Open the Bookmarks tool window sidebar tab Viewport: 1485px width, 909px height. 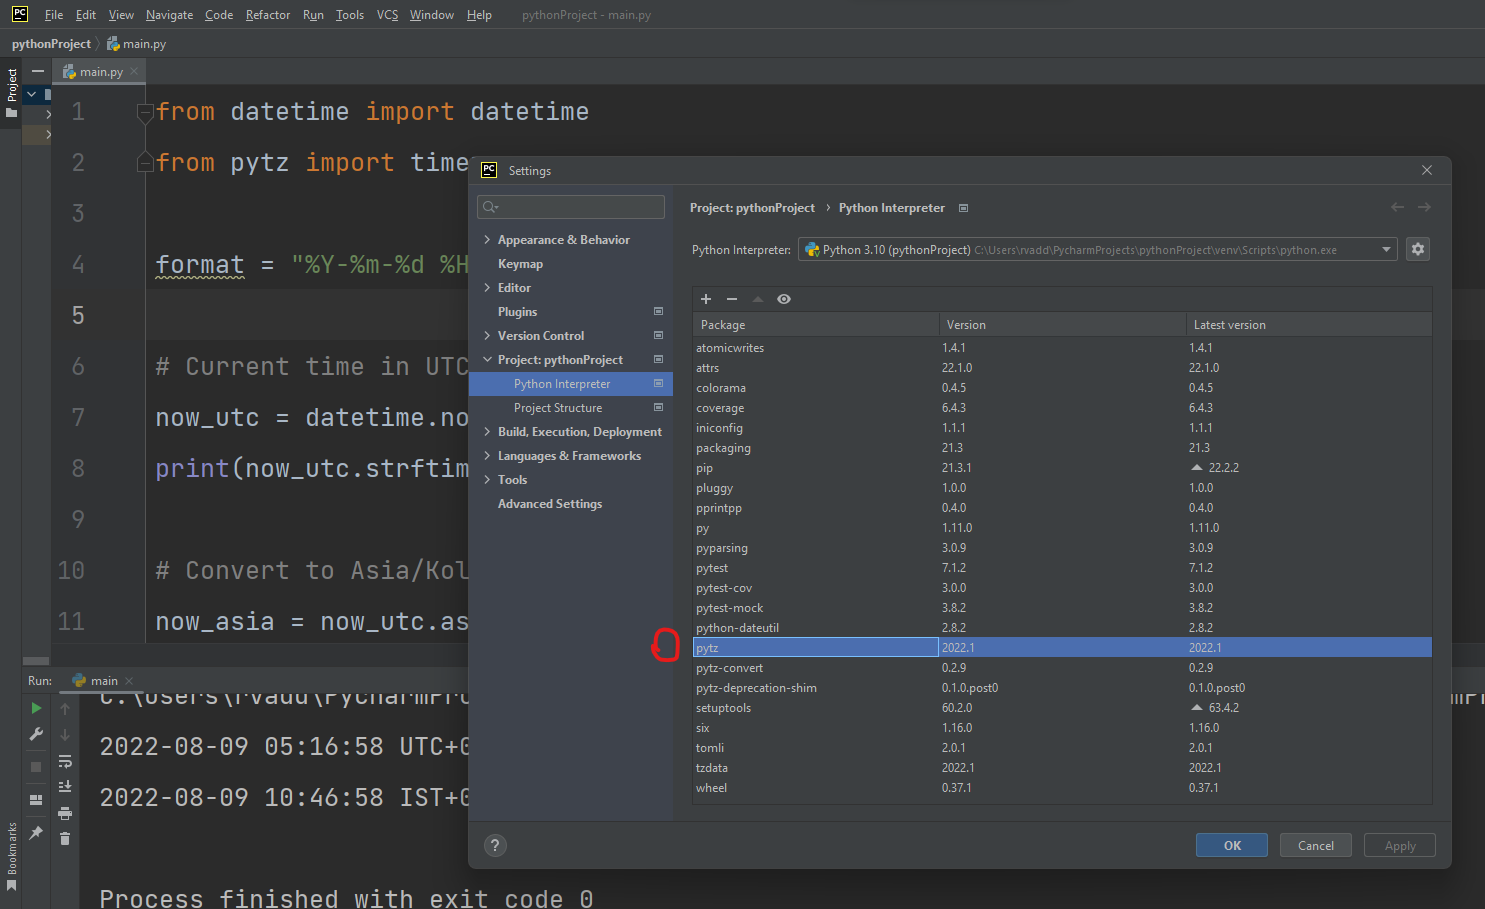(11, 856)
